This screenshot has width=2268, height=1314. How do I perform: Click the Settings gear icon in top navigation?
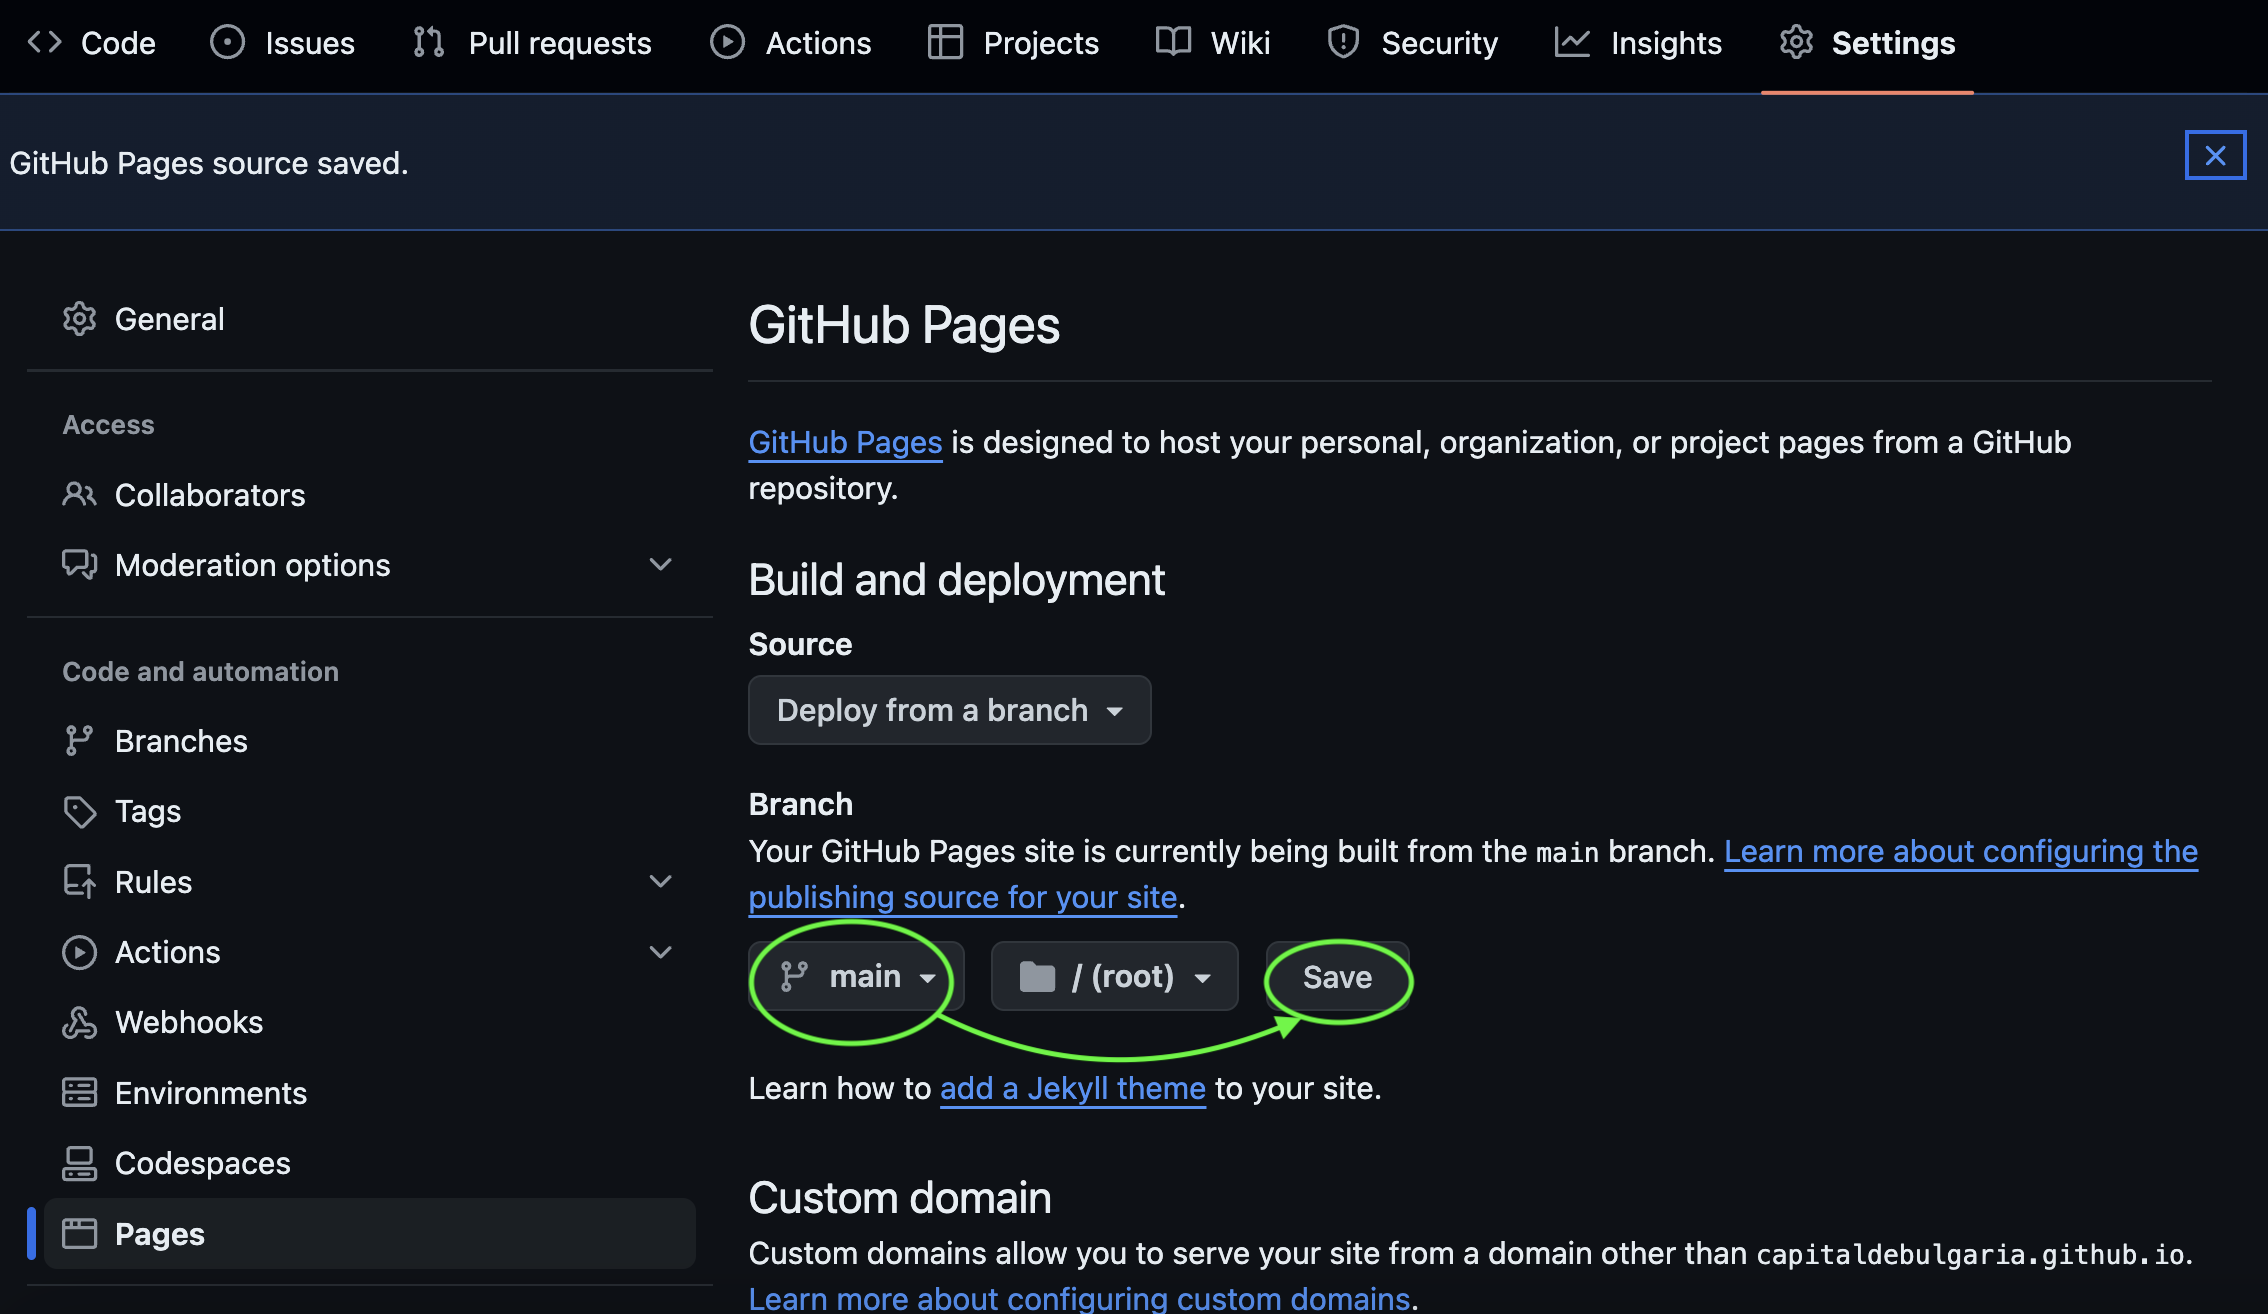1797,42
